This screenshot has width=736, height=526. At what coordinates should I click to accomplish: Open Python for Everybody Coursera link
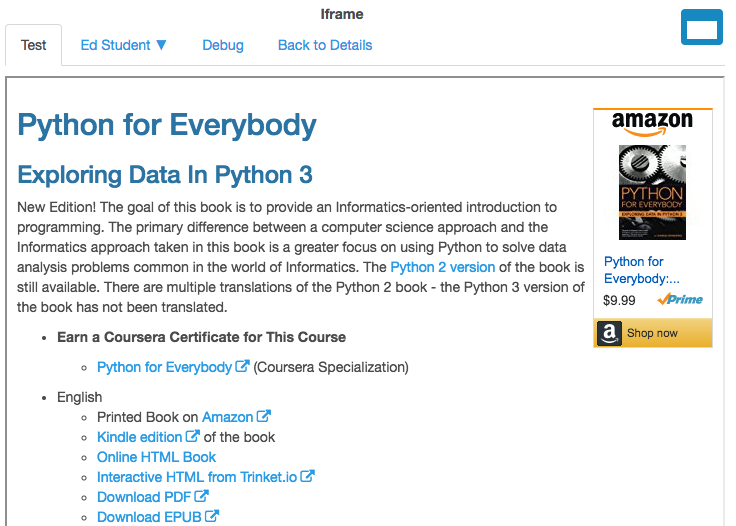coord(164,367)
